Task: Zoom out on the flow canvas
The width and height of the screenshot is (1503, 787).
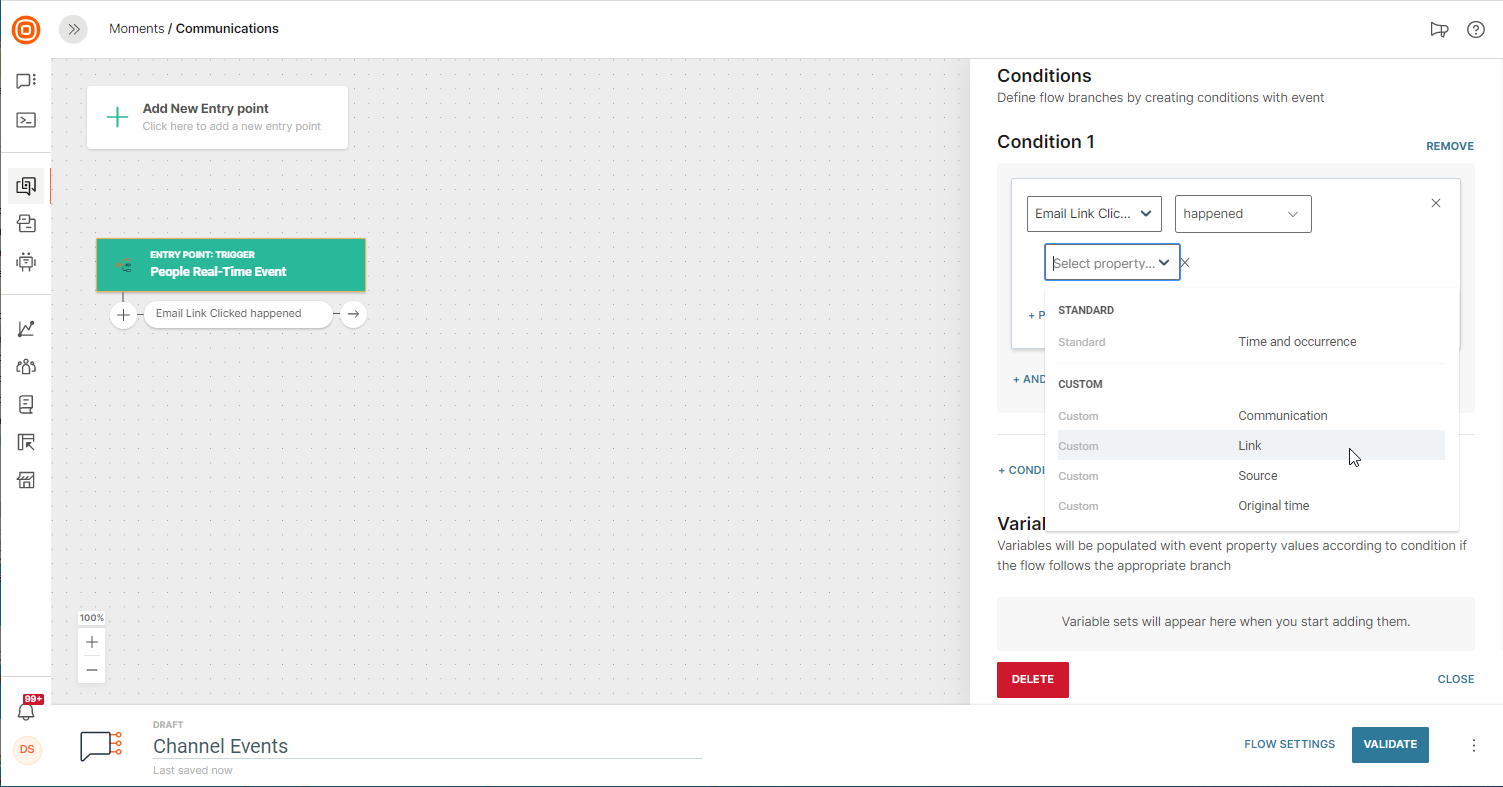Action: click(92, 669)
